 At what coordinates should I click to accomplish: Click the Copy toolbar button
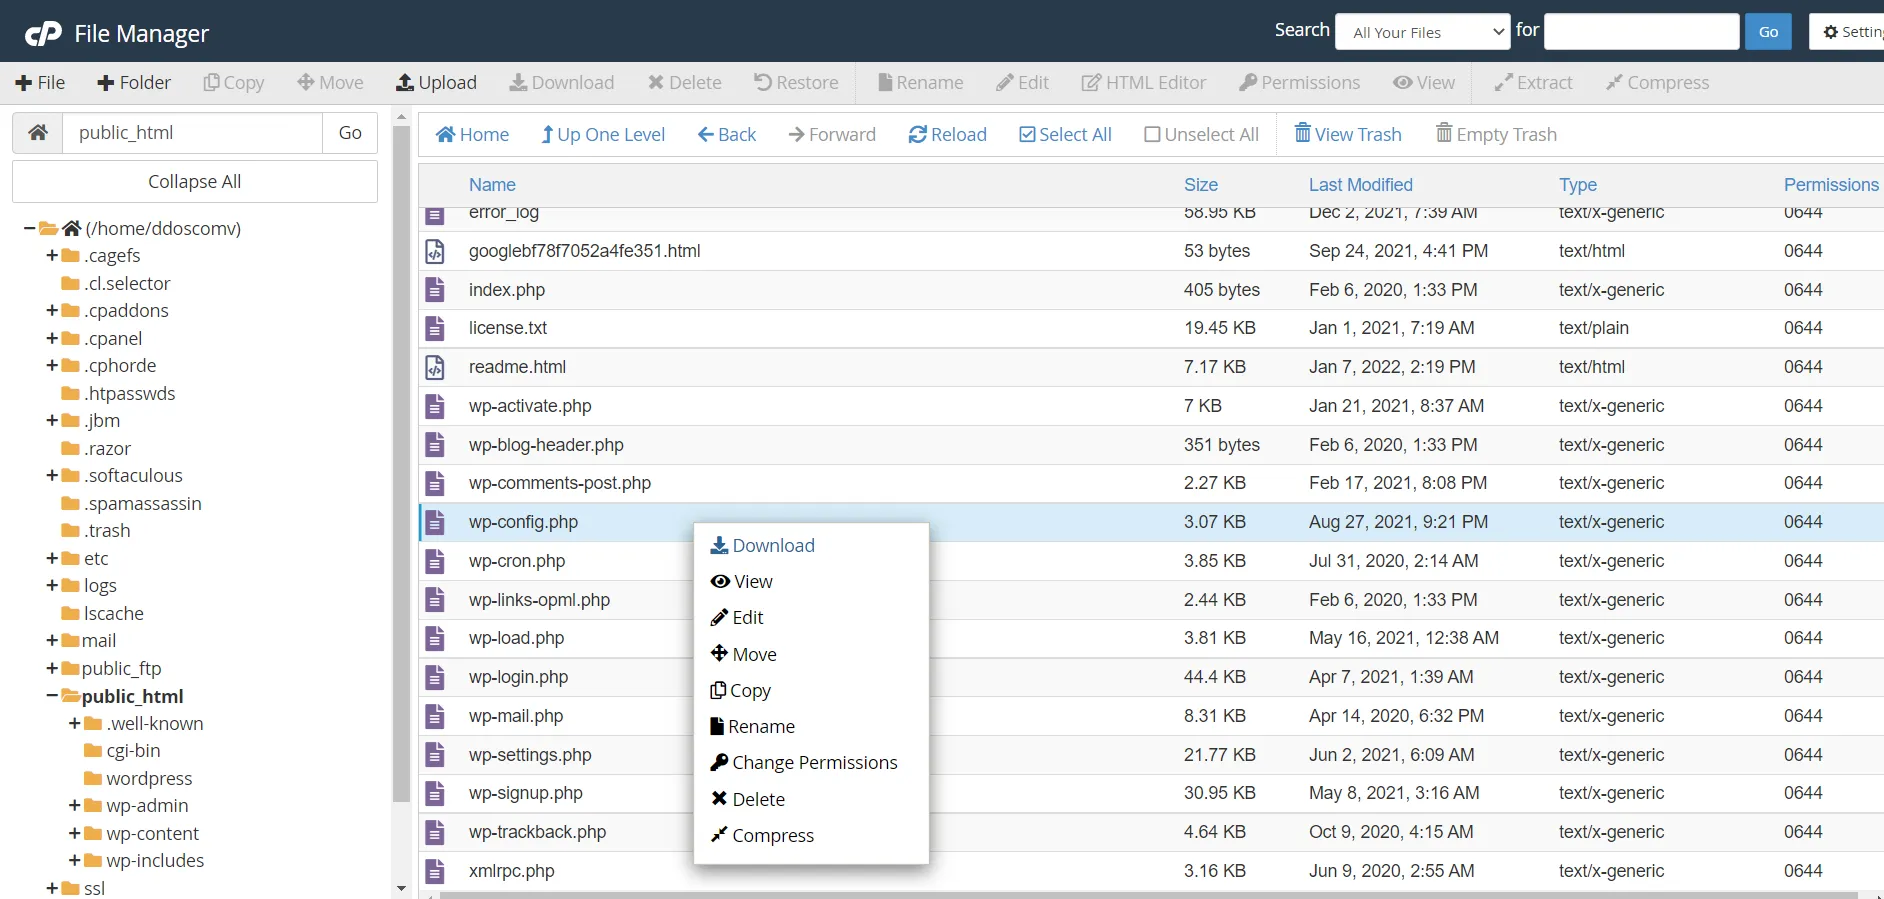234,82
